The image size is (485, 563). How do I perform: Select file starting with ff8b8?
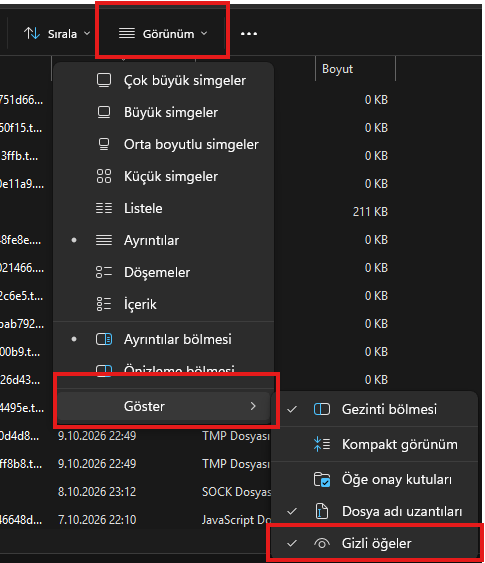[x=21, y=464]
